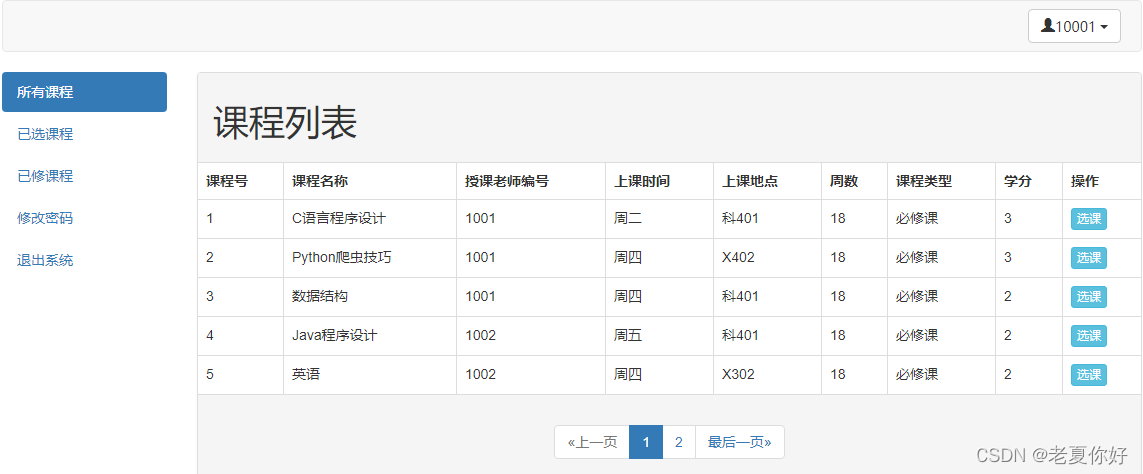Click the 数据结构 course name
The height and width of the screenshot is (474, 1143).
point(320,296)
